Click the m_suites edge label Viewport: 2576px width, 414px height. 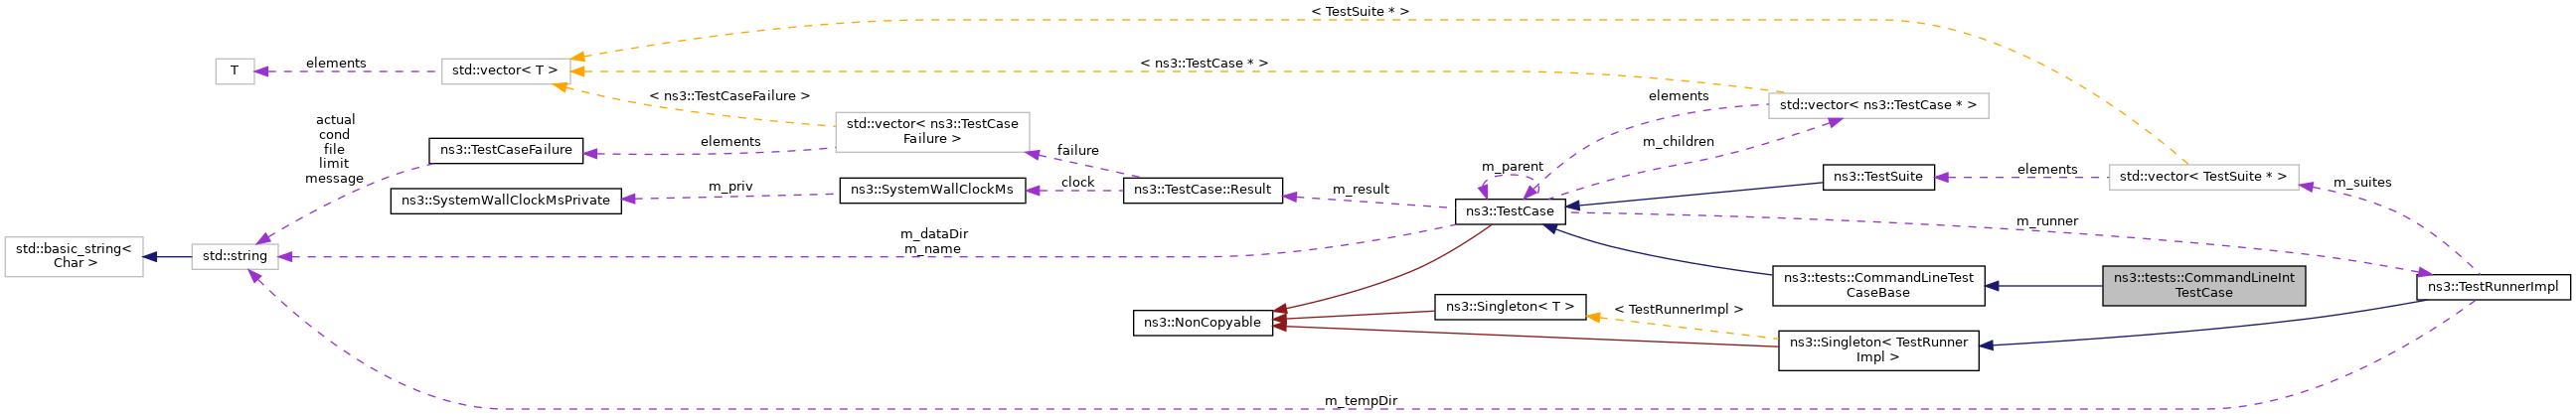point(2362,183)
